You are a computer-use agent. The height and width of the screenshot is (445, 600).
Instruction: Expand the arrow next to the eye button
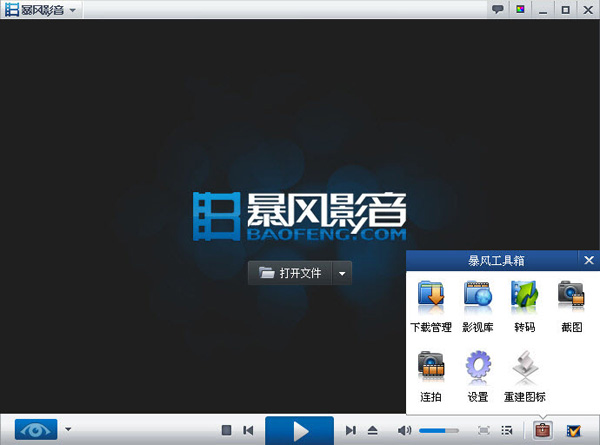coord(68,429)
